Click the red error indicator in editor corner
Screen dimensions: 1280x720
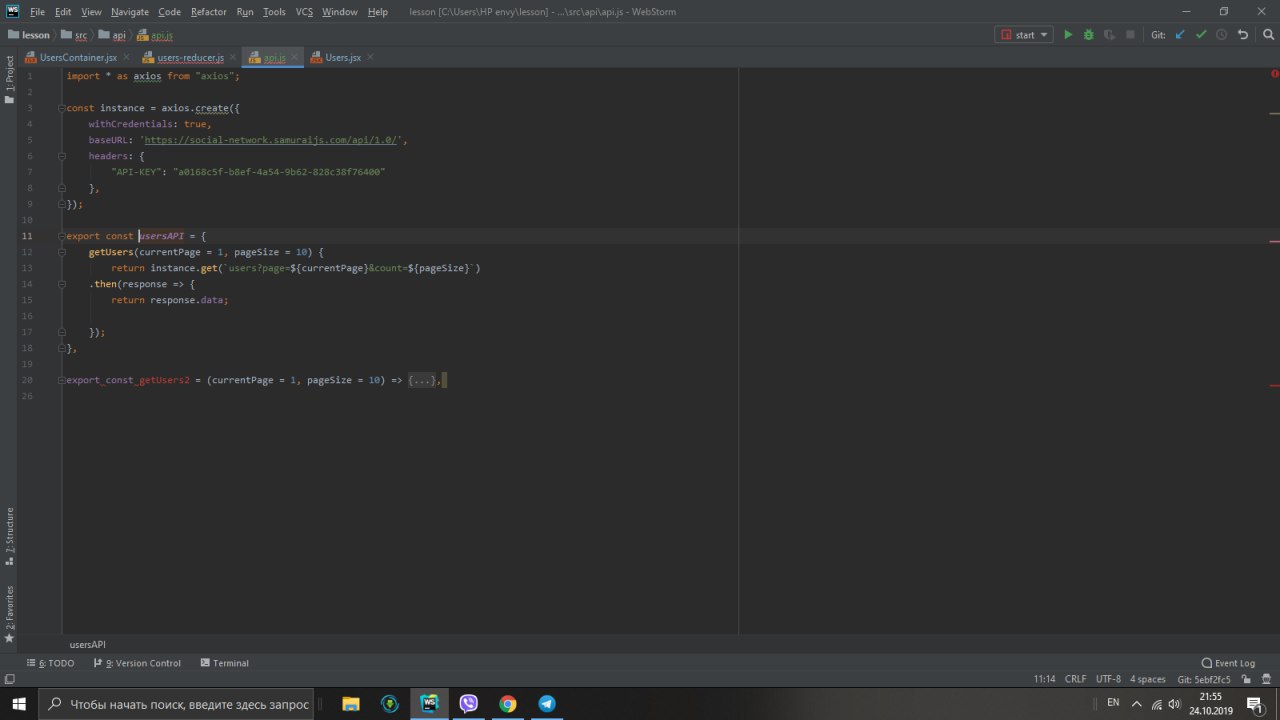(1274, 74)
